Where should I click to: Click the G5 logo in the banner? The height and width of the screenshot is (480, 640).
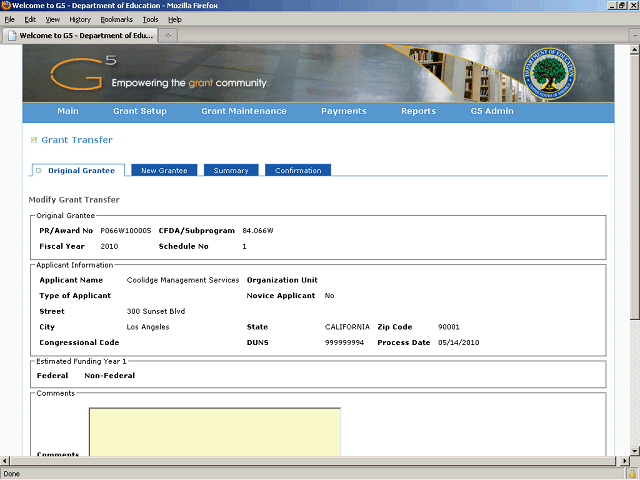[83, 73]
